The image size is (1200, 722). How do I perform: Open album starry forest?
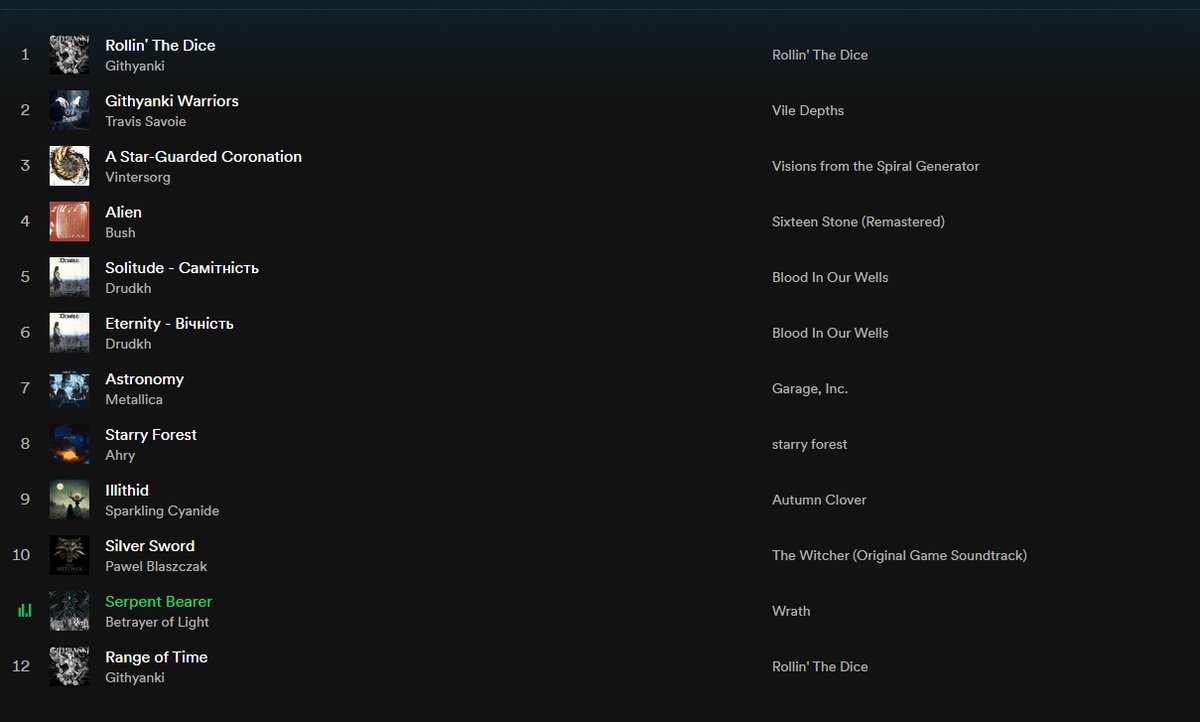(809, 444)
